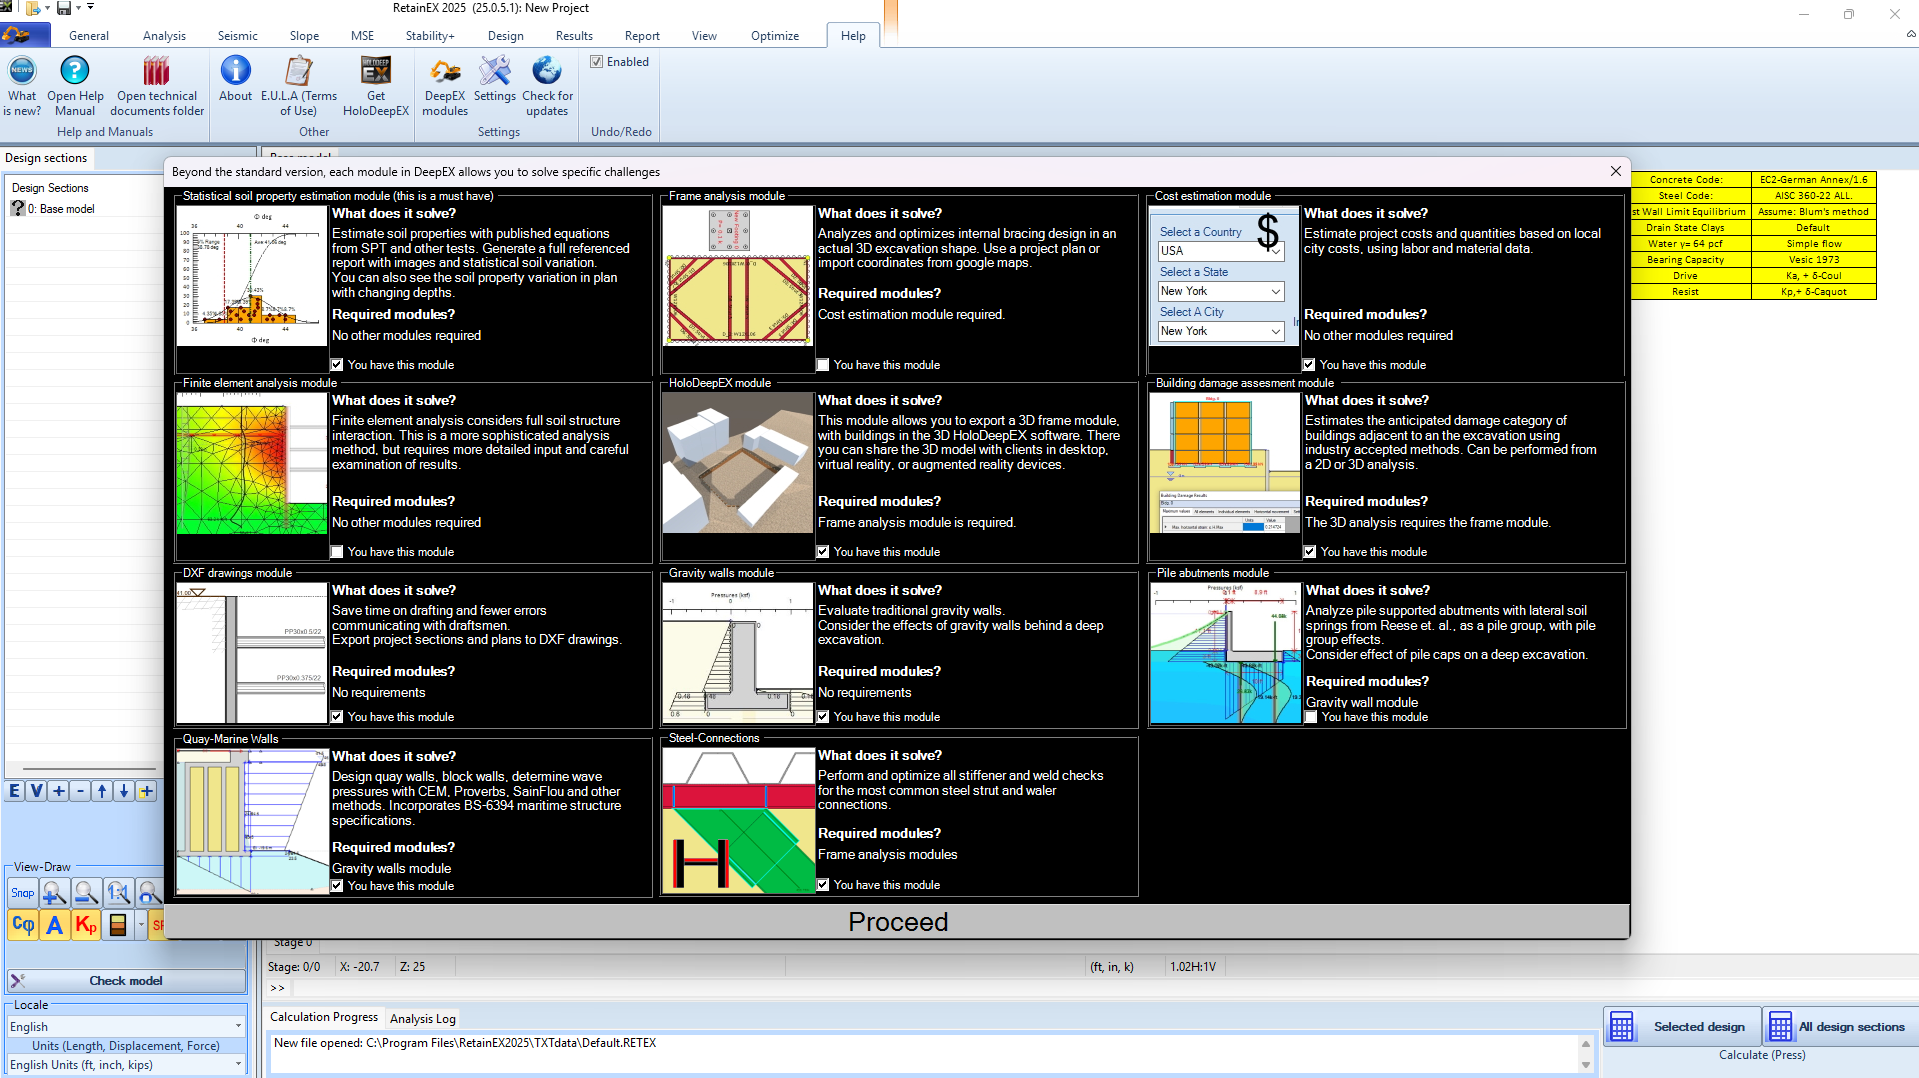
Task: Toggle HoloDeepEX module checkbox
Action: (x=823, y=552)
